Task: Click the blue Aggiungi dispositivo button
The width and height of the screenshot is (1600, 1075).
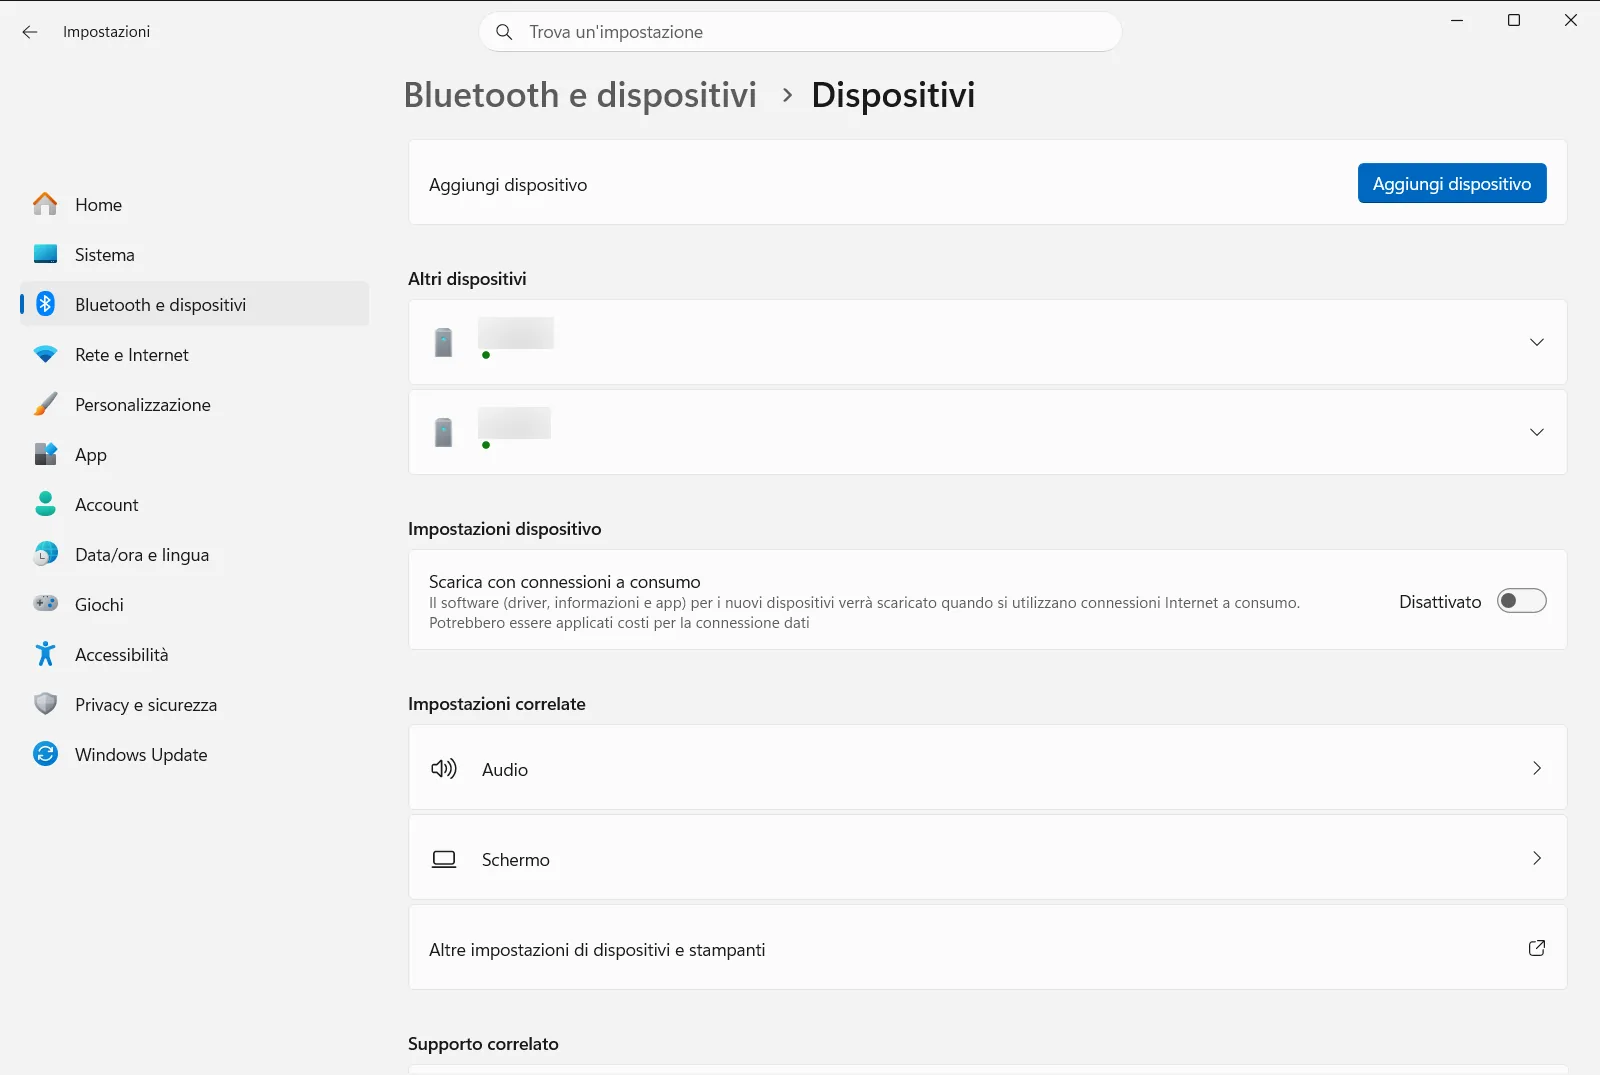Action: coord(1452,183)
